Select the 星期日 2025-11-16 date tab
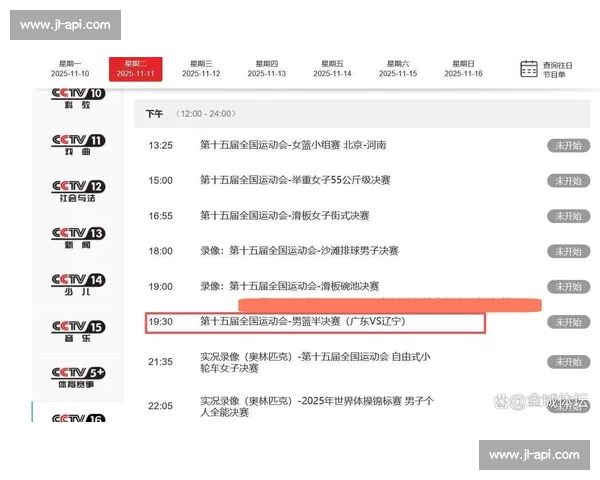Image resolution: width=600 pixels, height=480 pixels. 463,68
